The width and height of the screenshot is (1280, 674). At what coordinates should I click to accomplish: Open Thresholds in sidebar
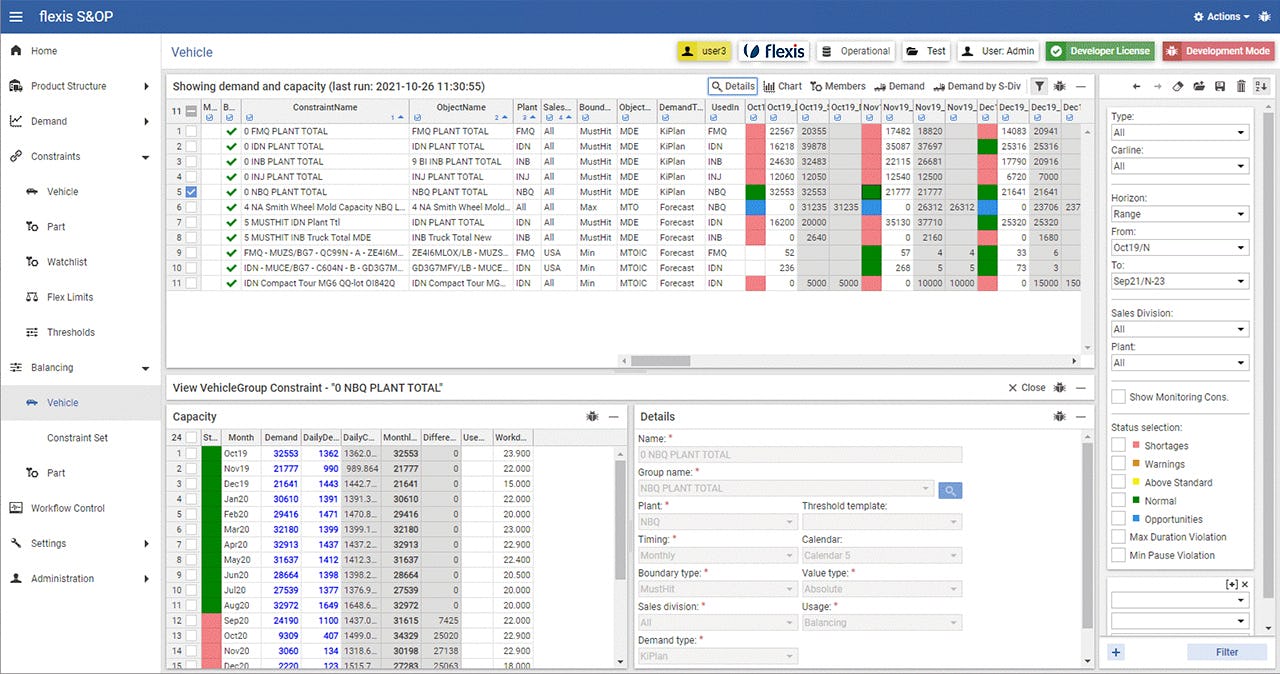click(70, 332)
